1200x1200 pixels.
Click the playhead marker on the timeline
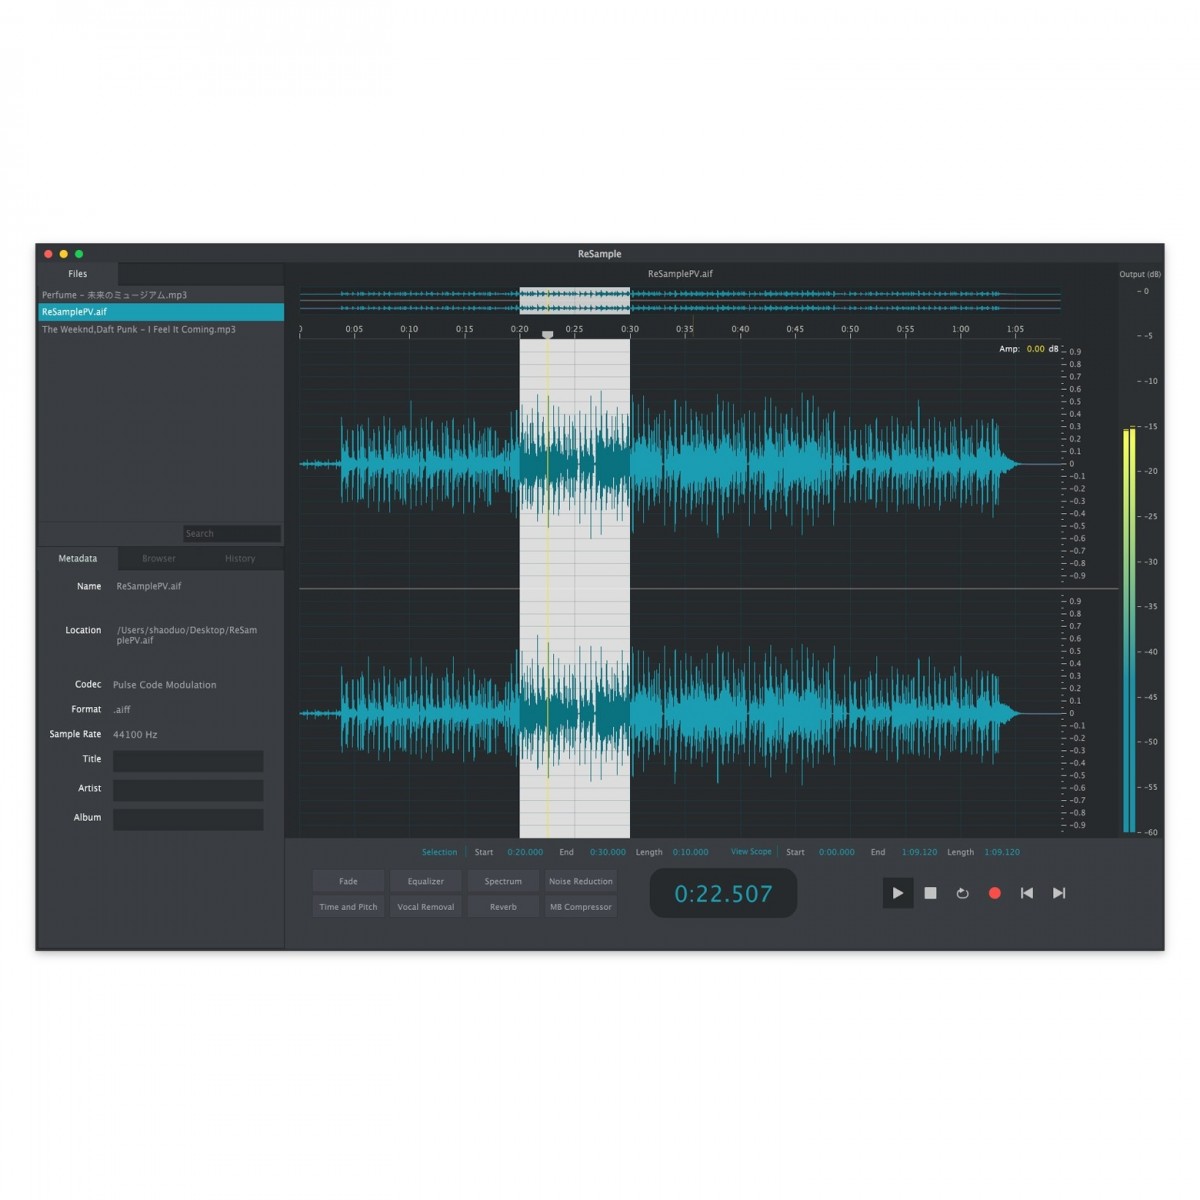pos(547,335)
